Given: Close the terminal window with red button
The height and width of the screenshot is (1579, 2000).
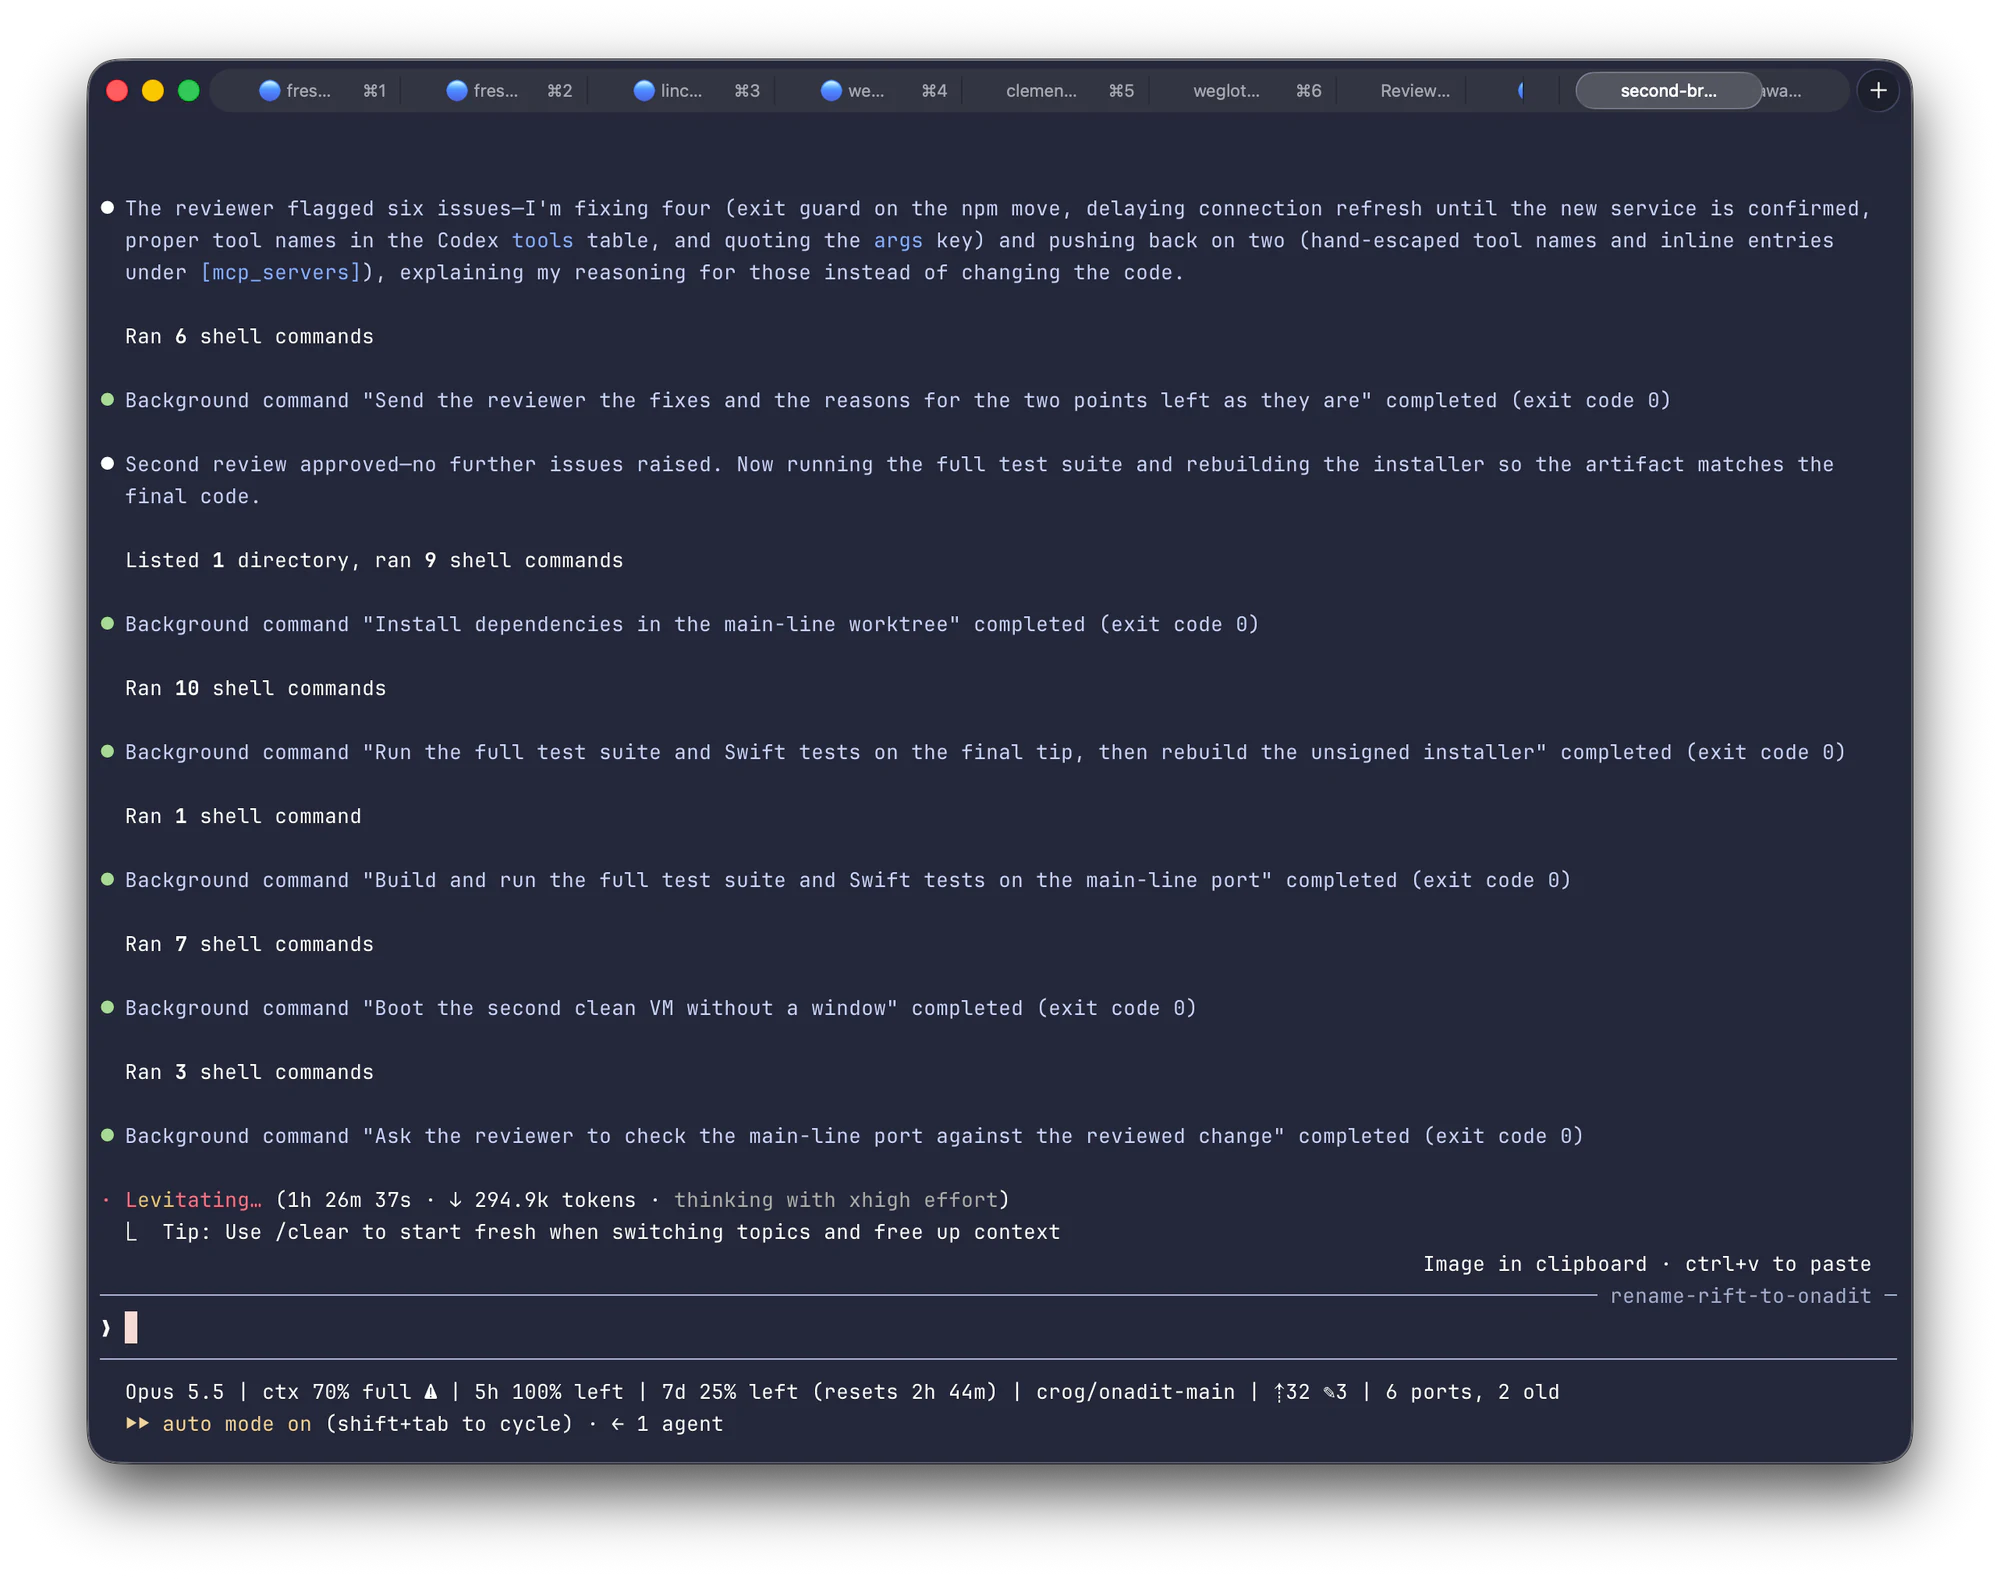Looking at the screenshot, I should (x=117, y=91).
